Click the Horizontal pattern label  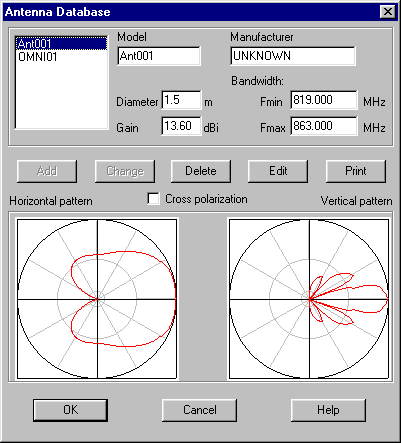click(x=51, y=201)
